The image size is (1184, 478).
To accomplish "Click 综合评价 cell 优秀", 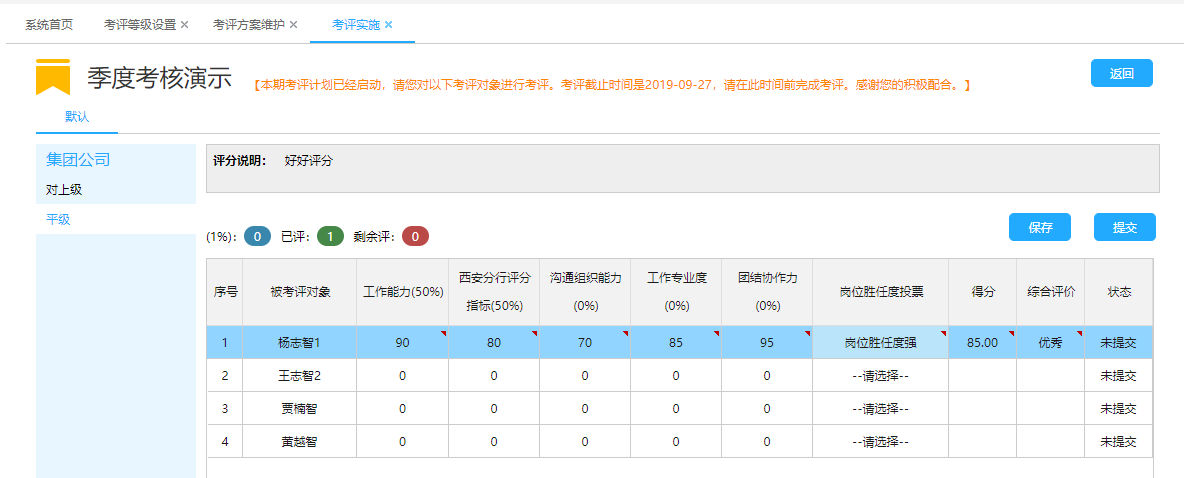I will [1050, 343].
